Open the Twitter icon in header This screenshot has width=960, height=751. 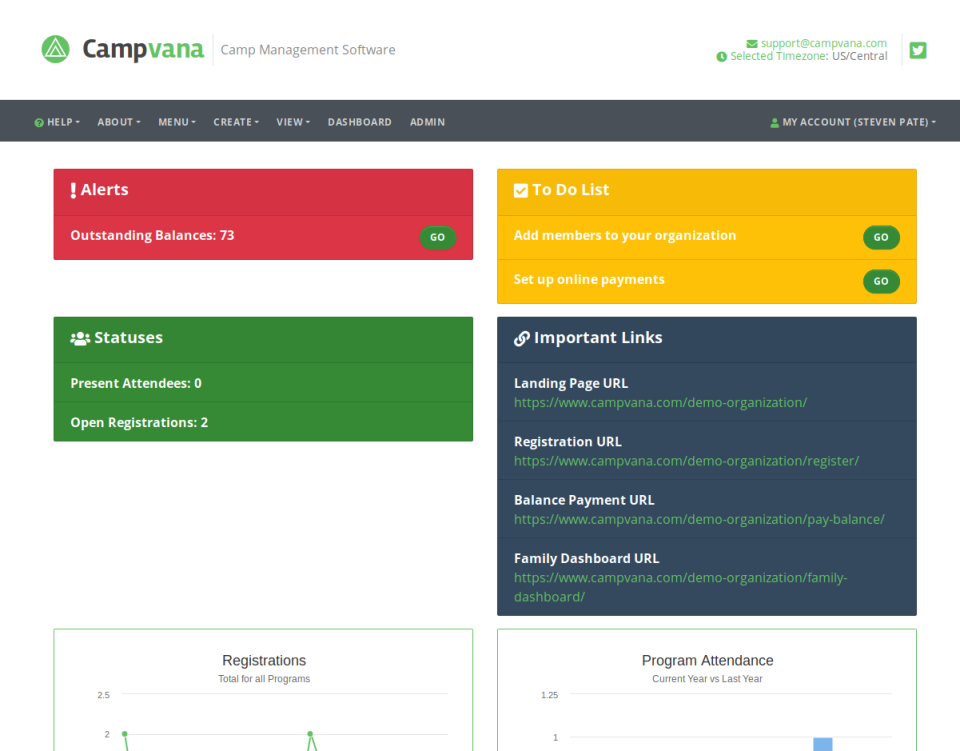tap(918, 50)
